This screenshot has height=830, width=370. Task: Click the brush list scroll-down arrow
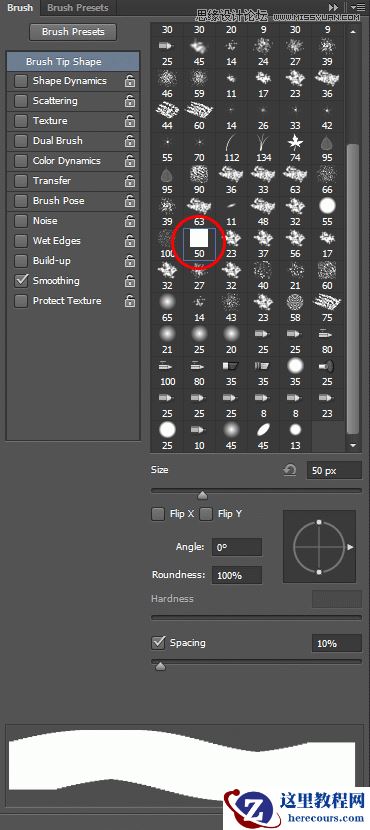(x=353, y=446)
